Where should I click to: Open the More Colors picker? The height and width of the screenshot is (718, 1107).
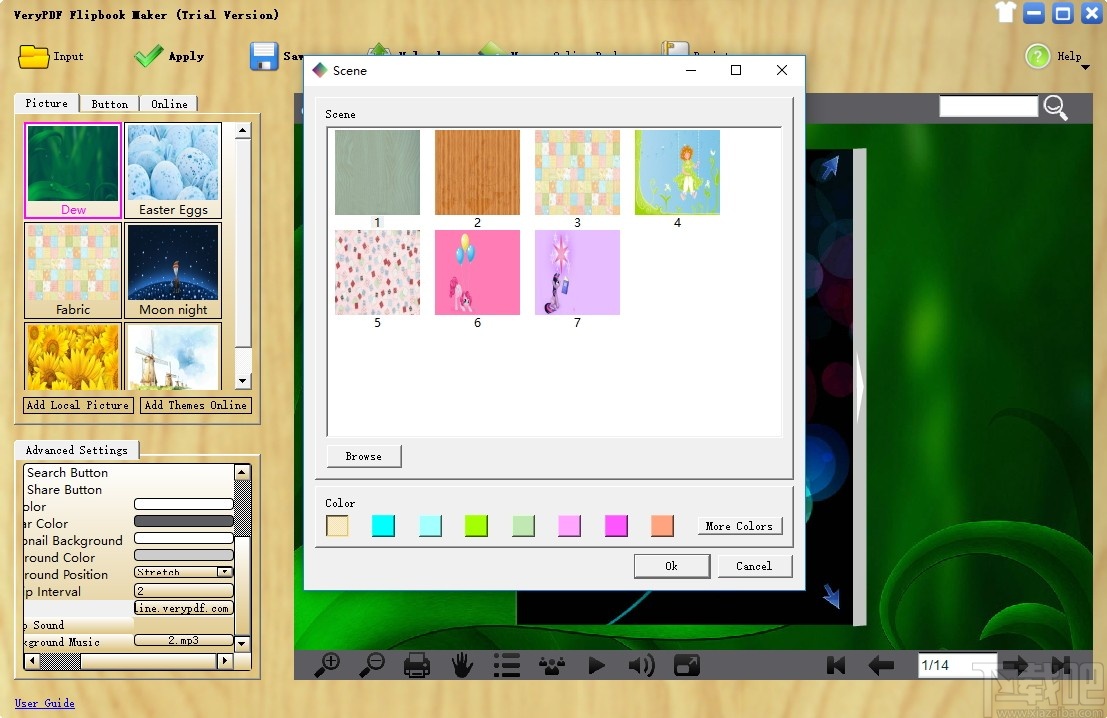pyautogui.click(x=739, y=525)
